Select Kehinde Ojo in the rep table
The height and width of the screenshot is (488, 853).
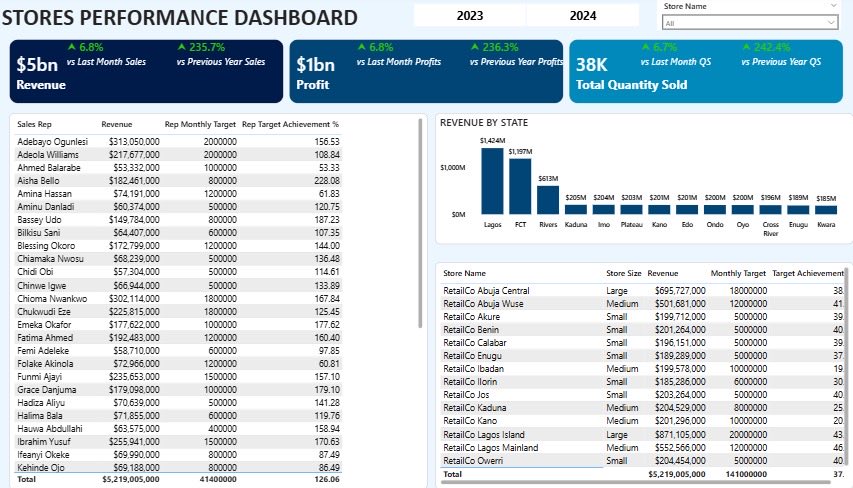[x=41, y=468]
